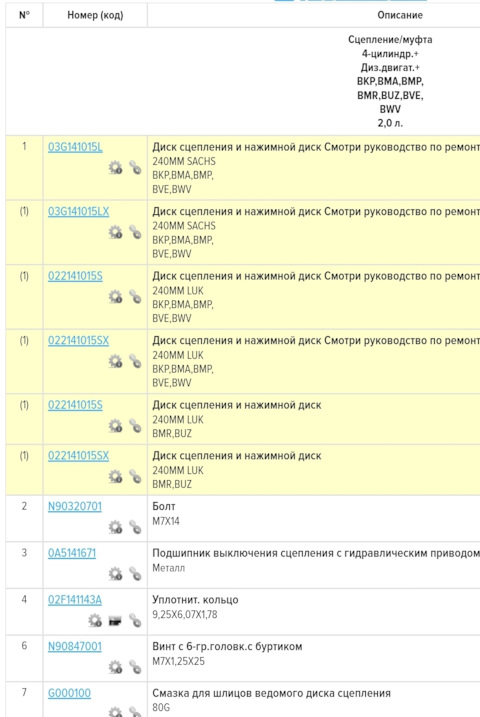
Task: Click chain link icon for part 02F141143A
Action: [x=135, y=621]
